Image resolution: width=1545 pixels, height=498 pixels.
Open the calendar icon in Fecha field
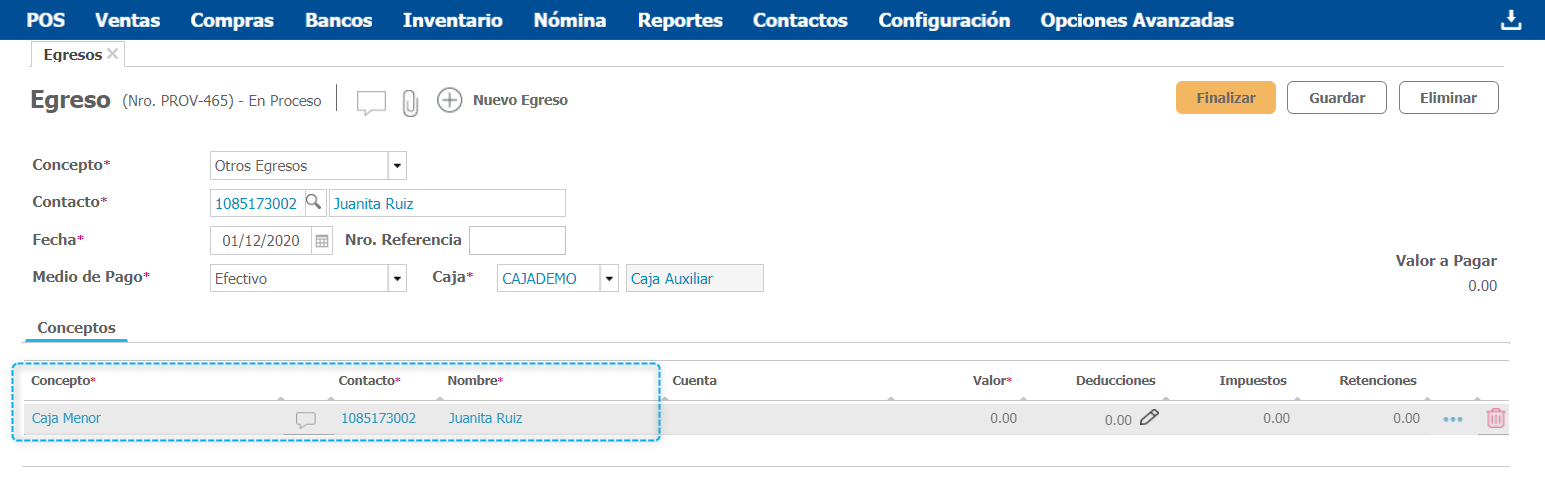click(x=322, y=241)
